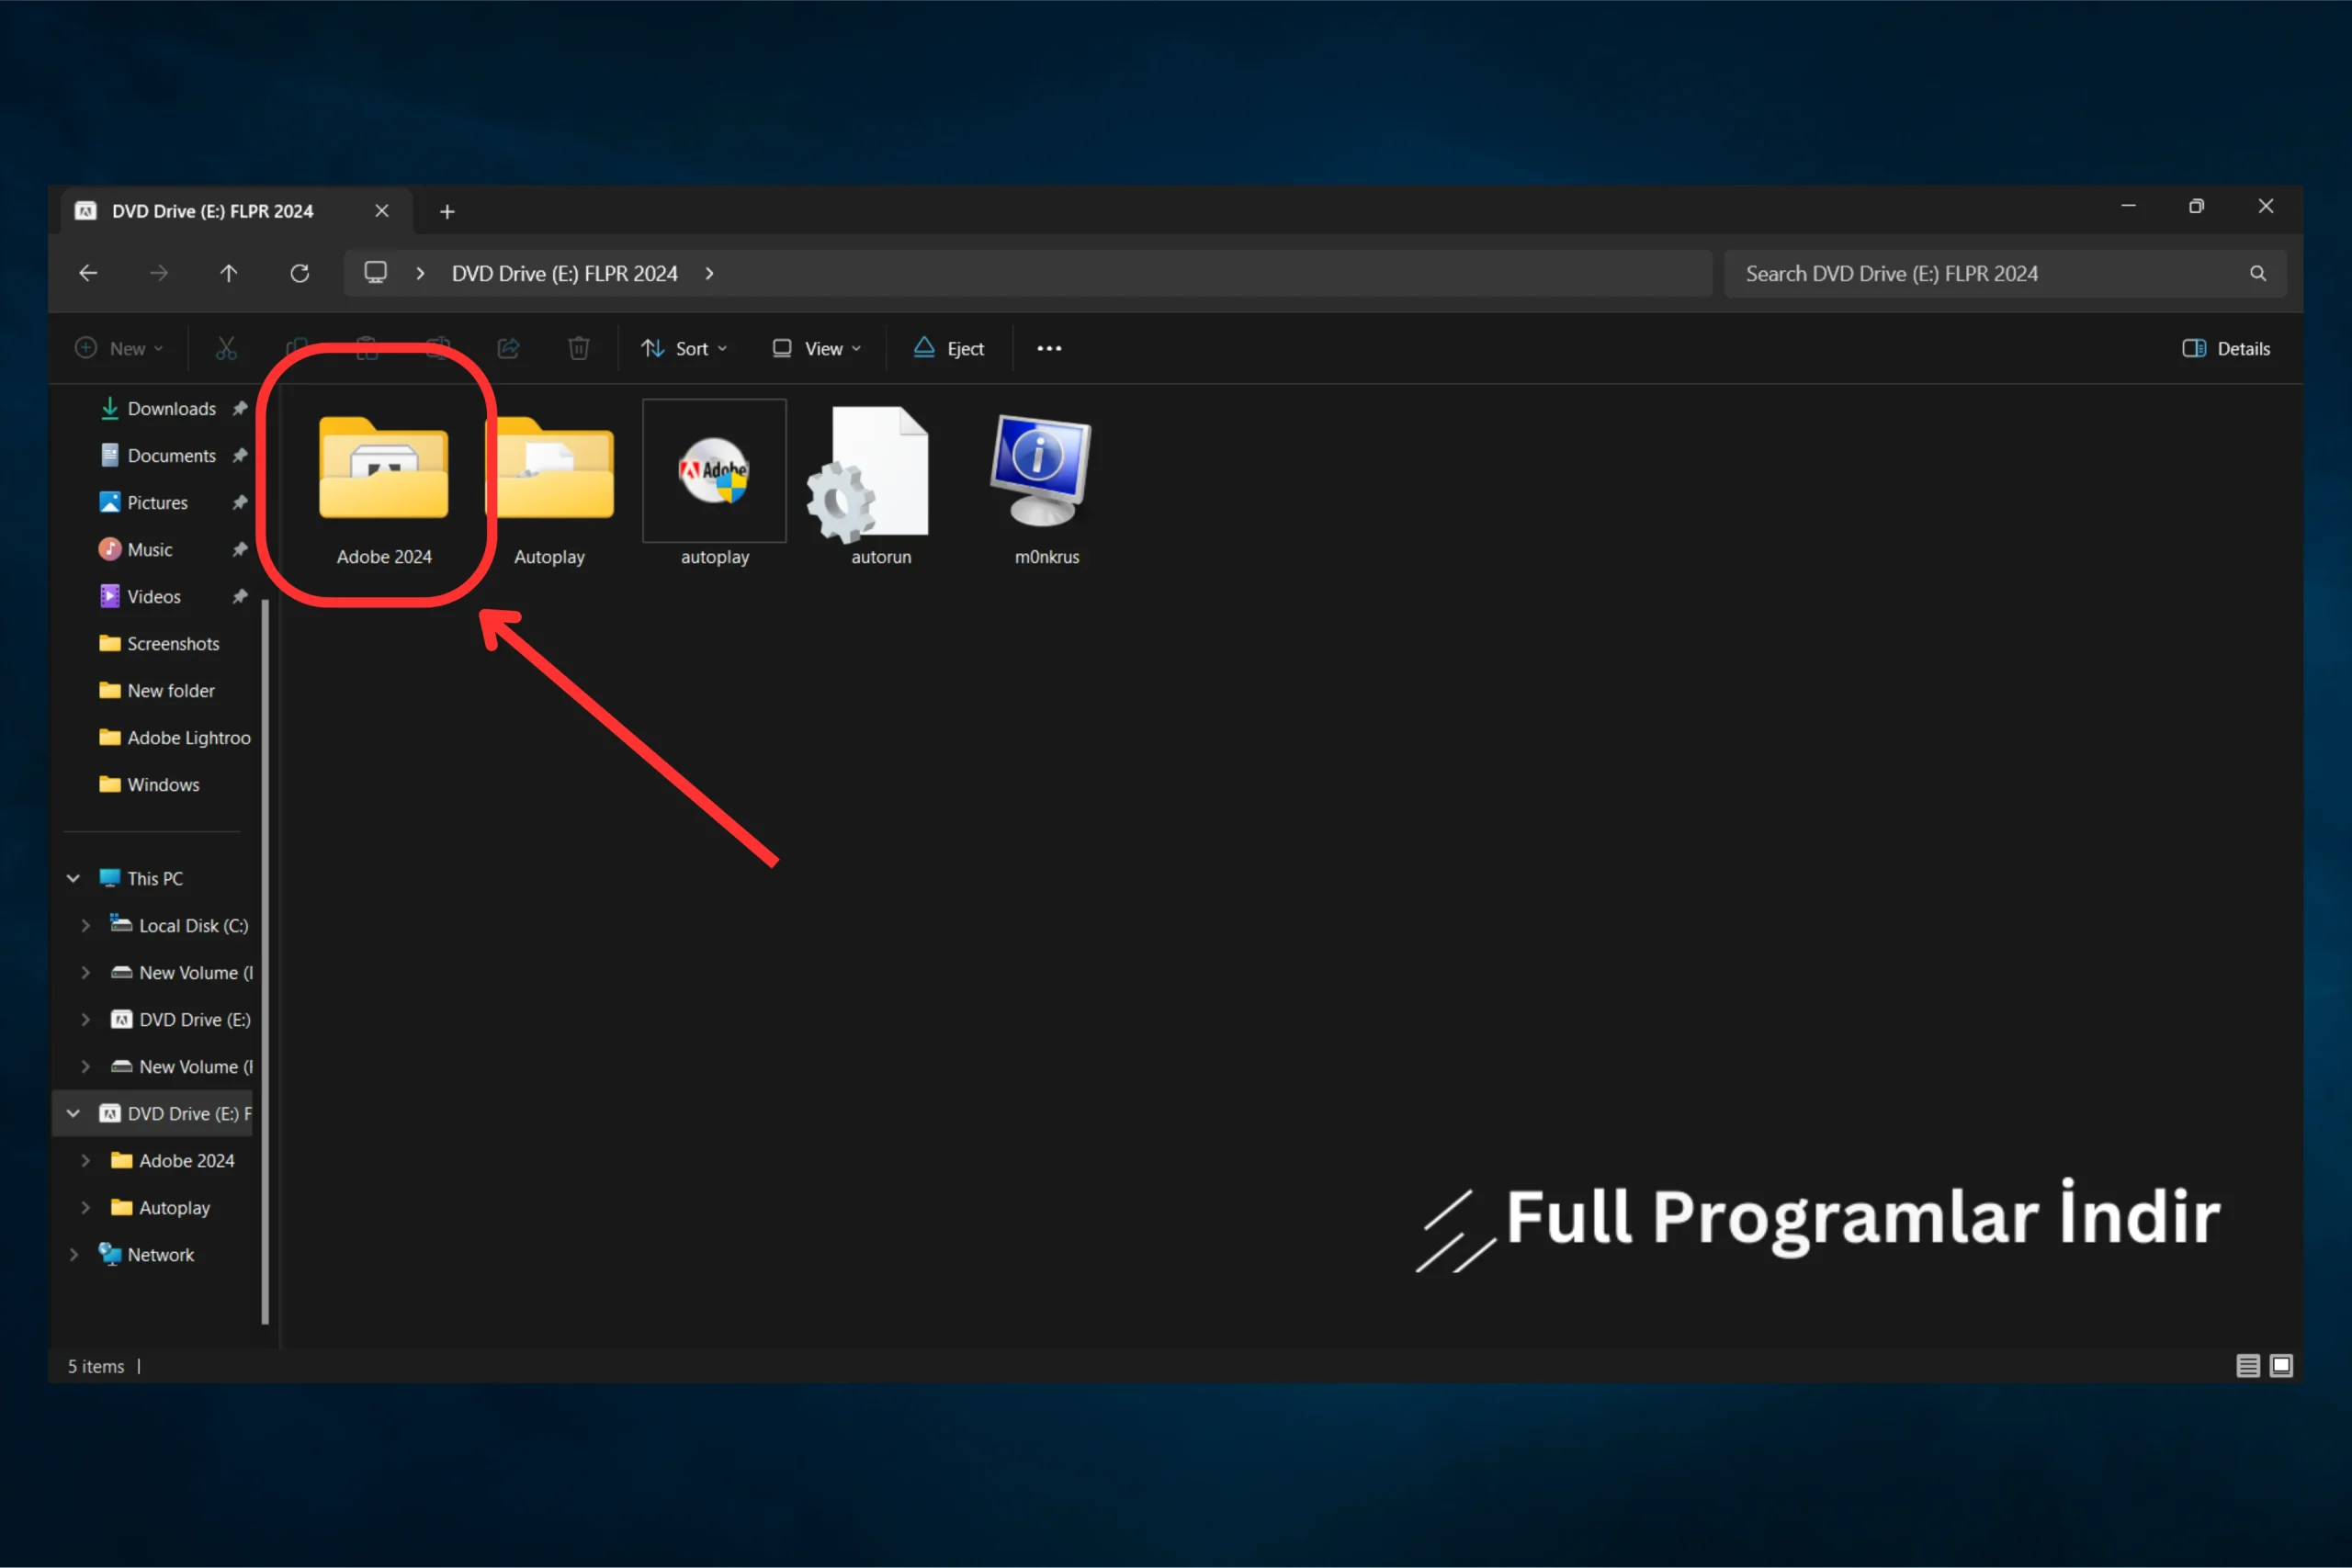Screen dimensions: 2352x1568
Task: Expand Local Disk (C:) in tree
Action: coord(85,925)
